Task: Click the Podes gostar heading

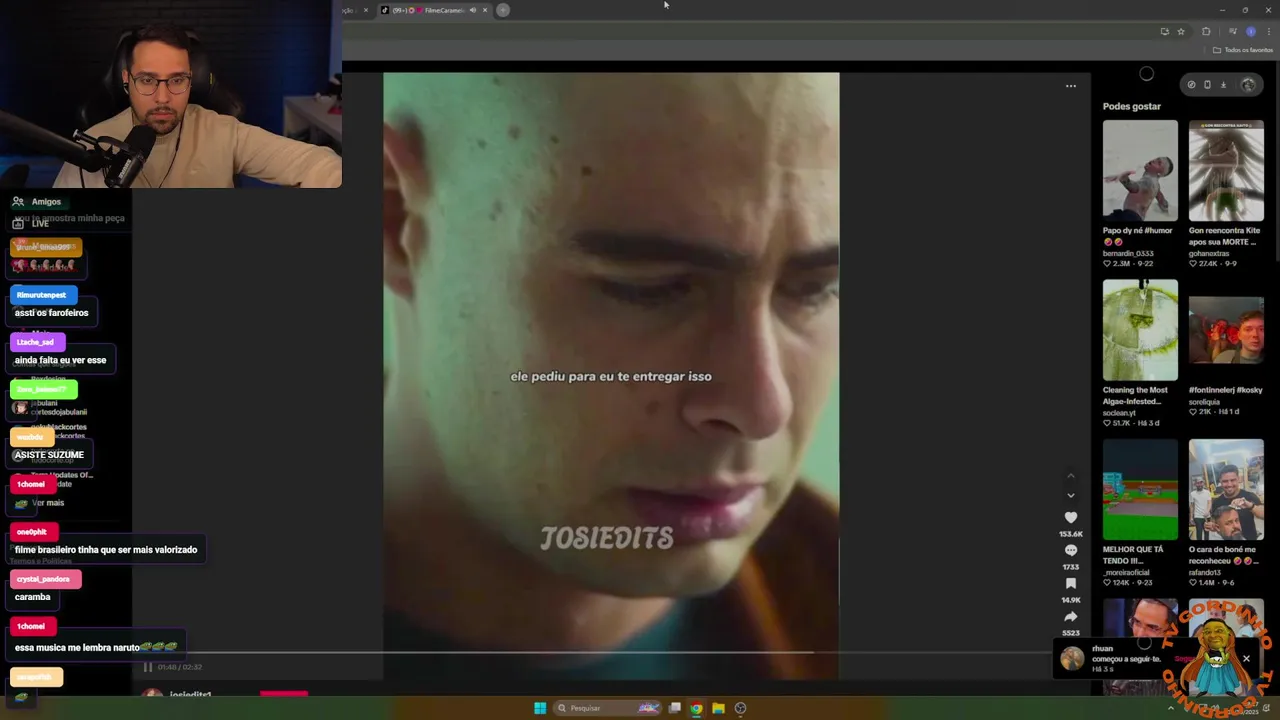Action: point(1132,106)
